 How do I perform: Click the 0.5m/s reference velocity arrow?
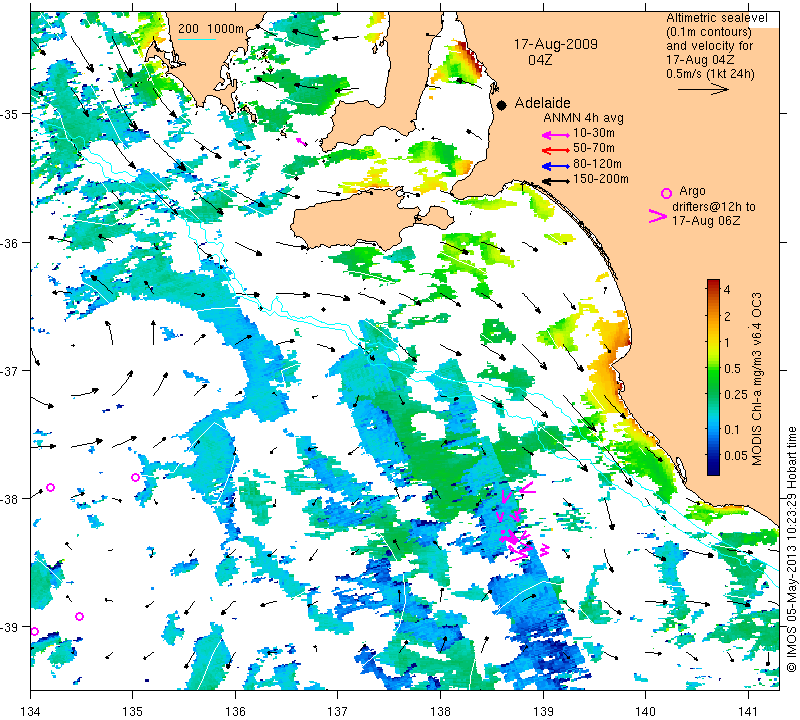pyautogui.click(x=703, y=89)
